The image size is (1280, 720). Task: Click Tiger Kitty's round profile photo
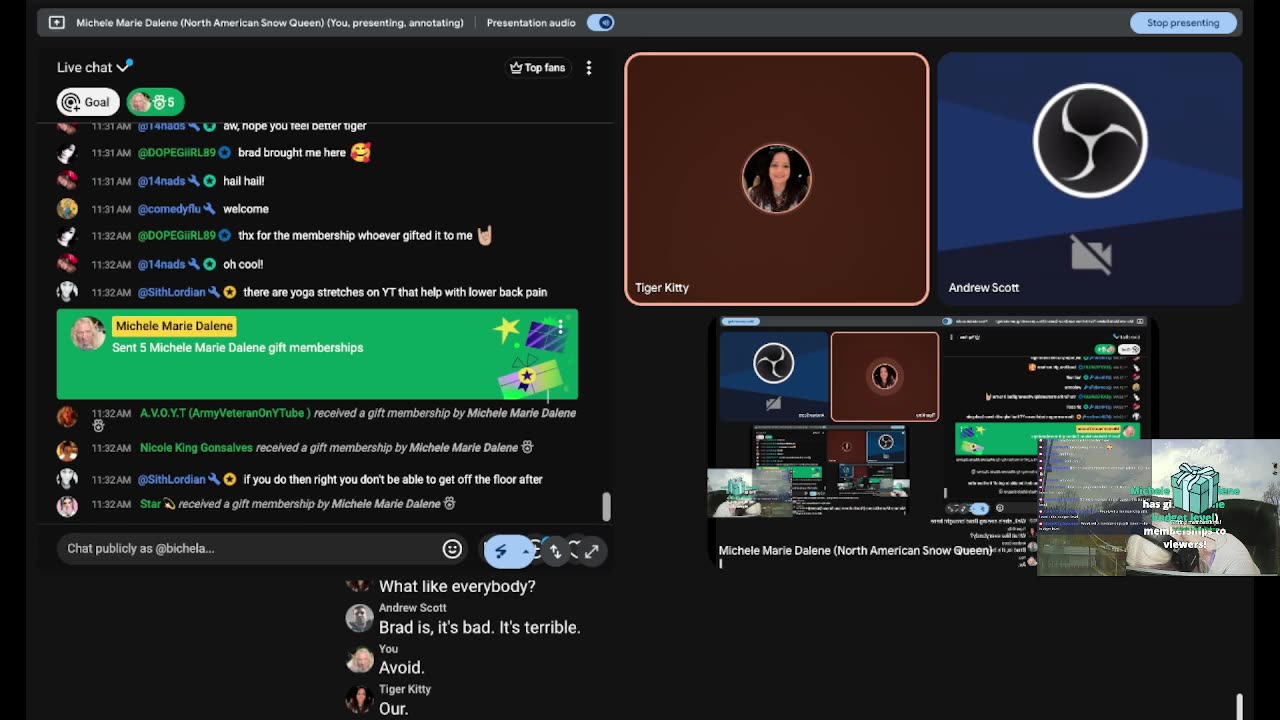pos(777,179)
